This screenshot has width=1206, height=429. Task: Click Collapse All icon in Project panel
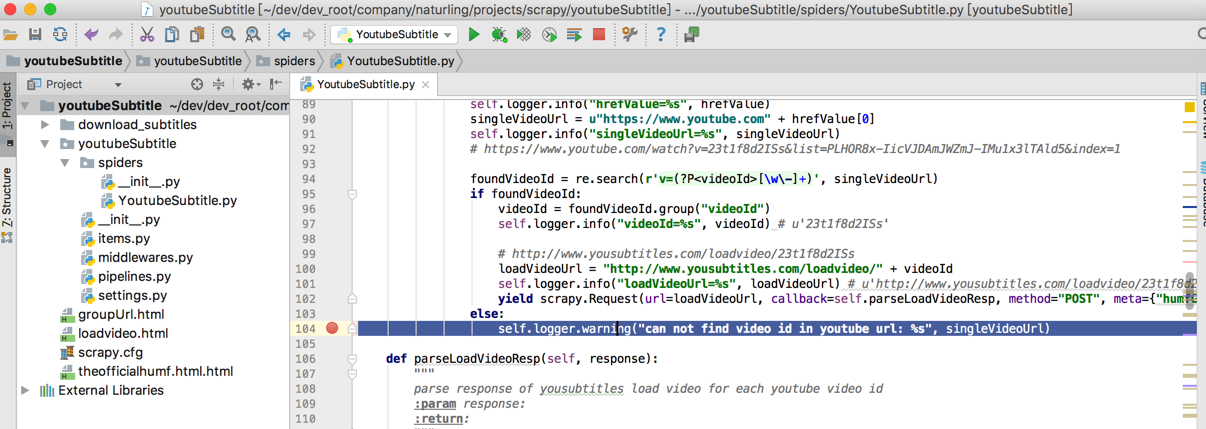tap(219, 85)
